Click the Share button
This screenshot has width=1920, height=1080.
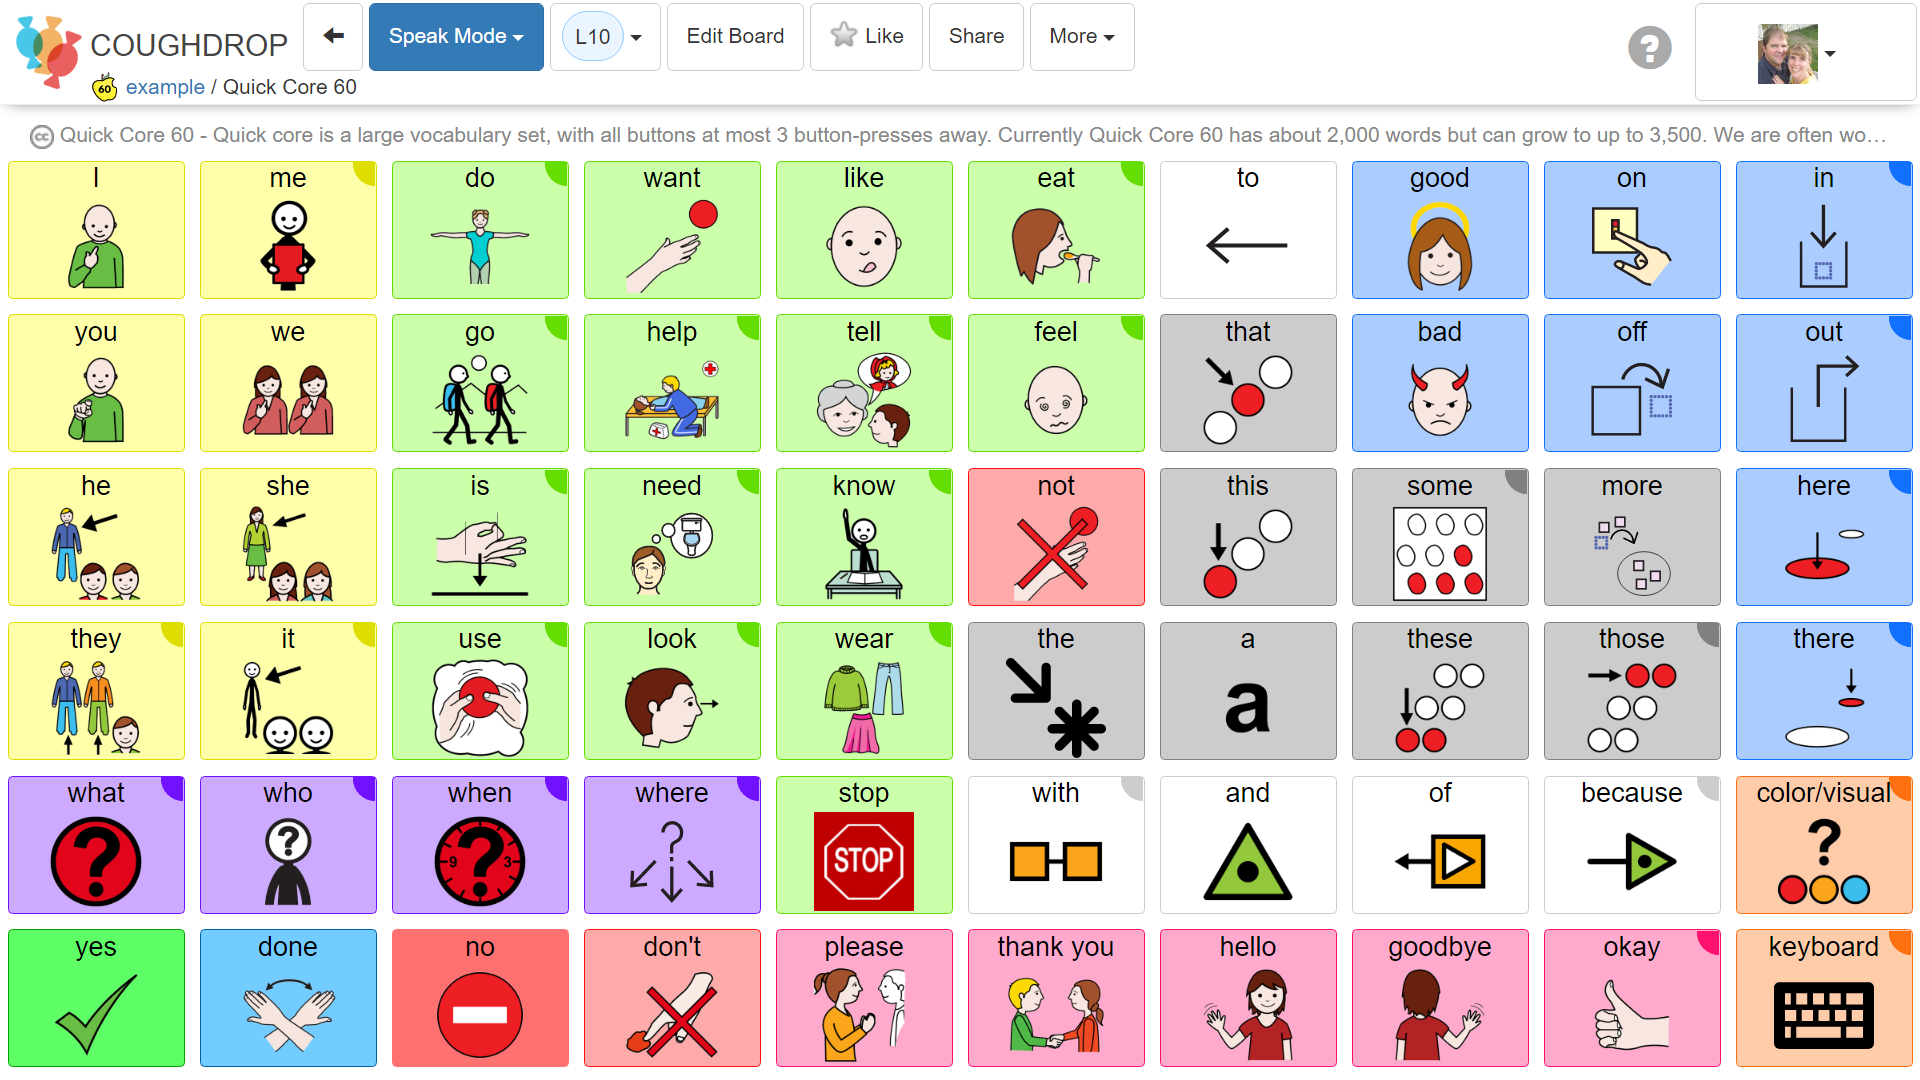976,37
